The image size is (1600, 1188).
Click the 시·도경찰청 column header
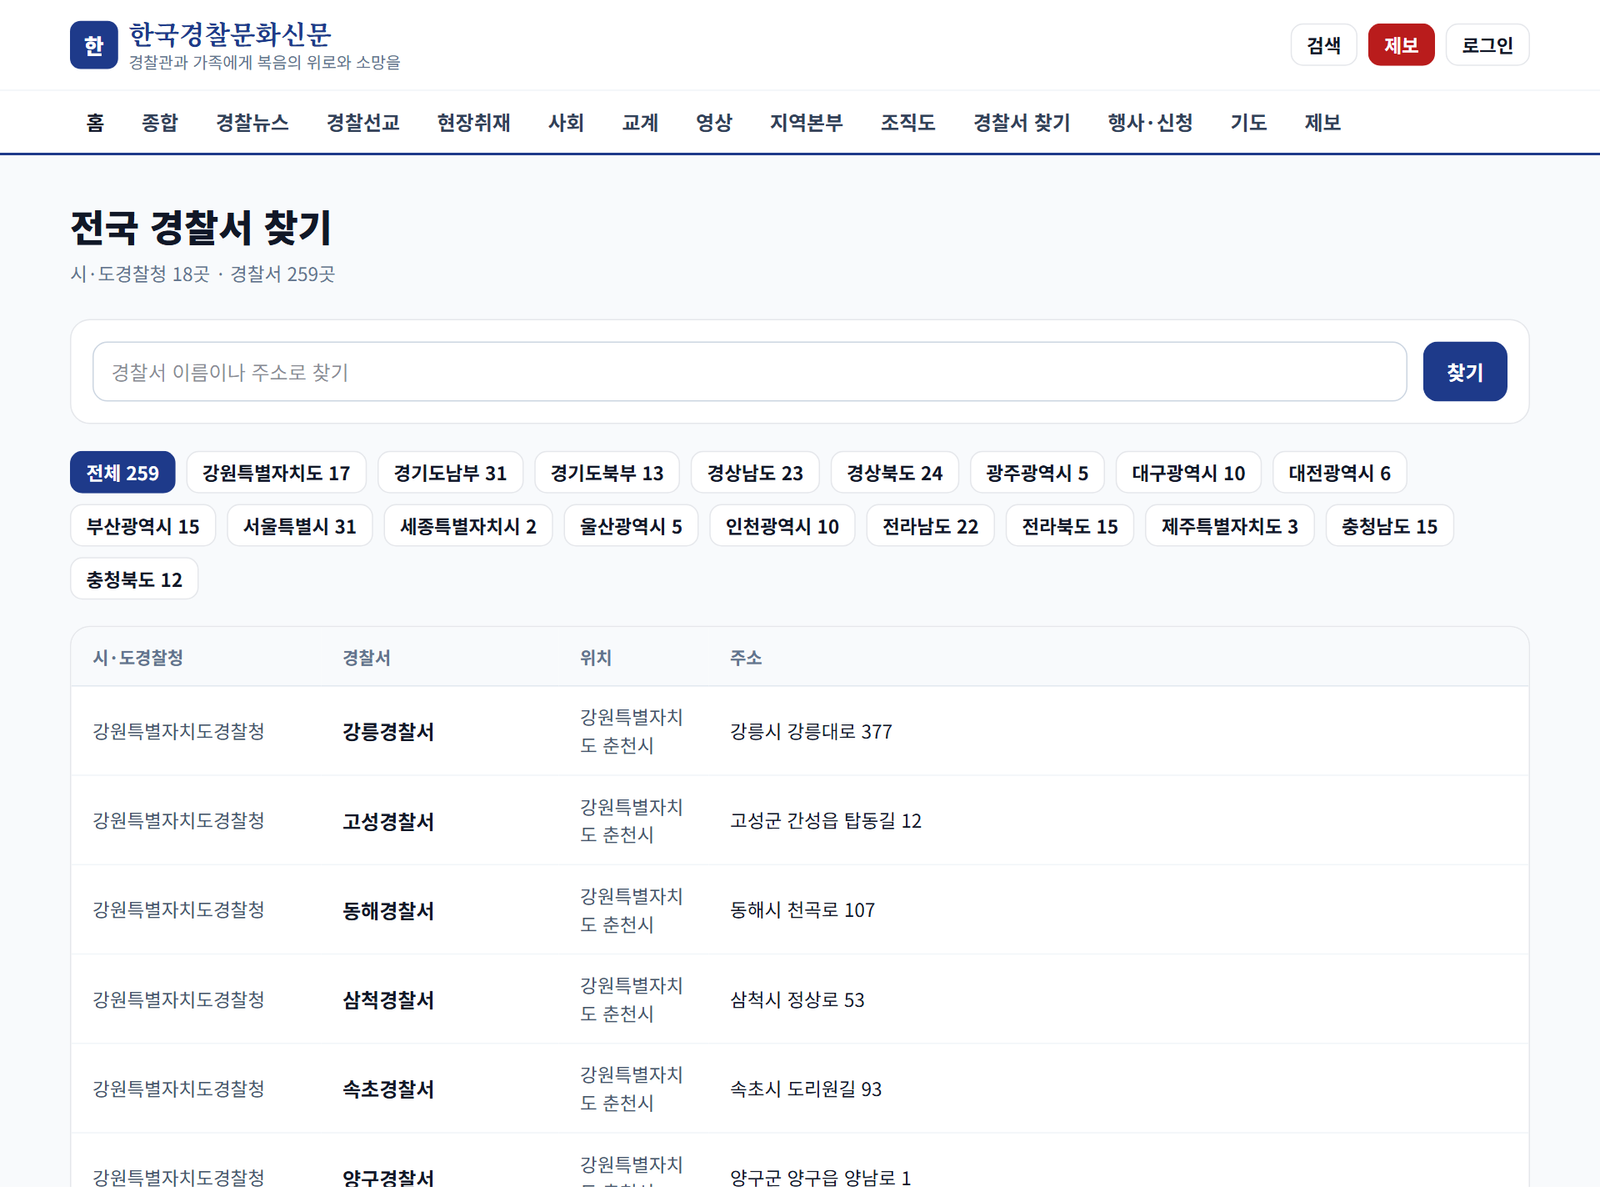click(x=138, y=657)
